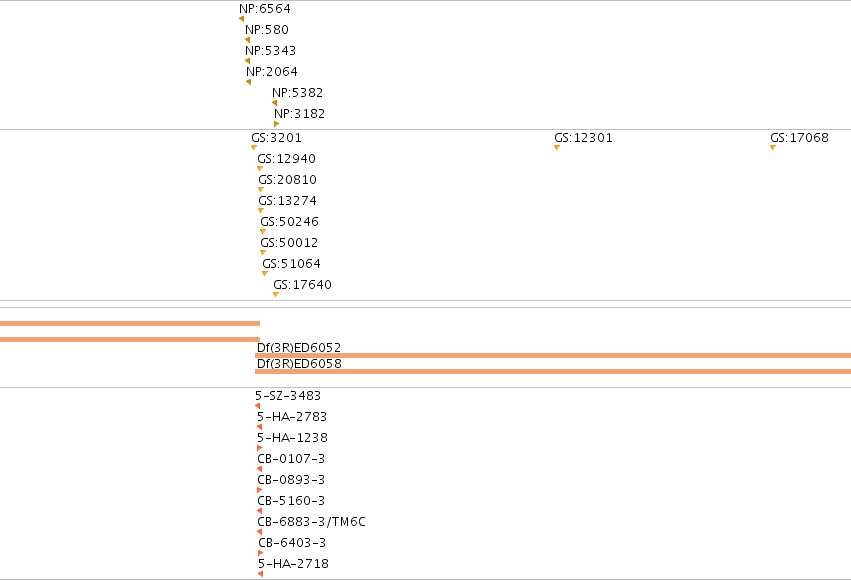Click the red arrow under CB-0107-3
Viewport: 851px width, 580px height.
[x=259, y=469]
